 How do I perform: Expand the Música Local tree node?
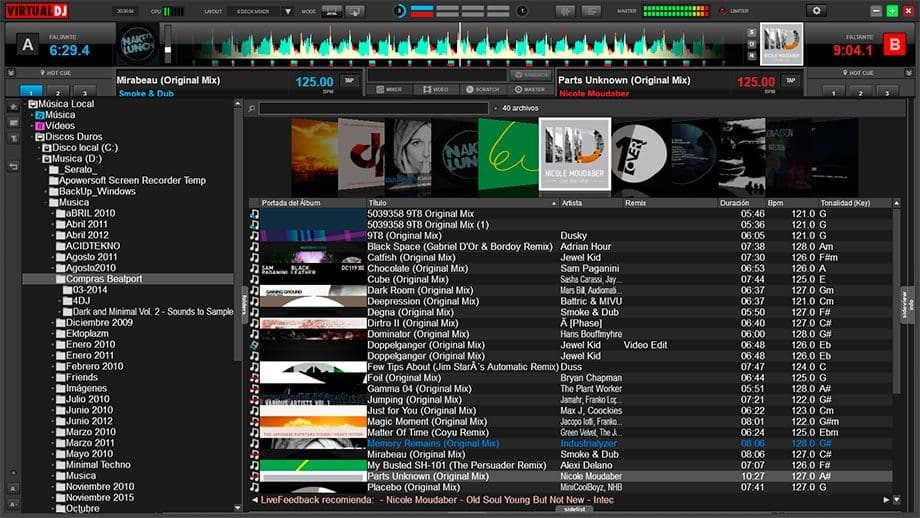[x=26, y=104]
